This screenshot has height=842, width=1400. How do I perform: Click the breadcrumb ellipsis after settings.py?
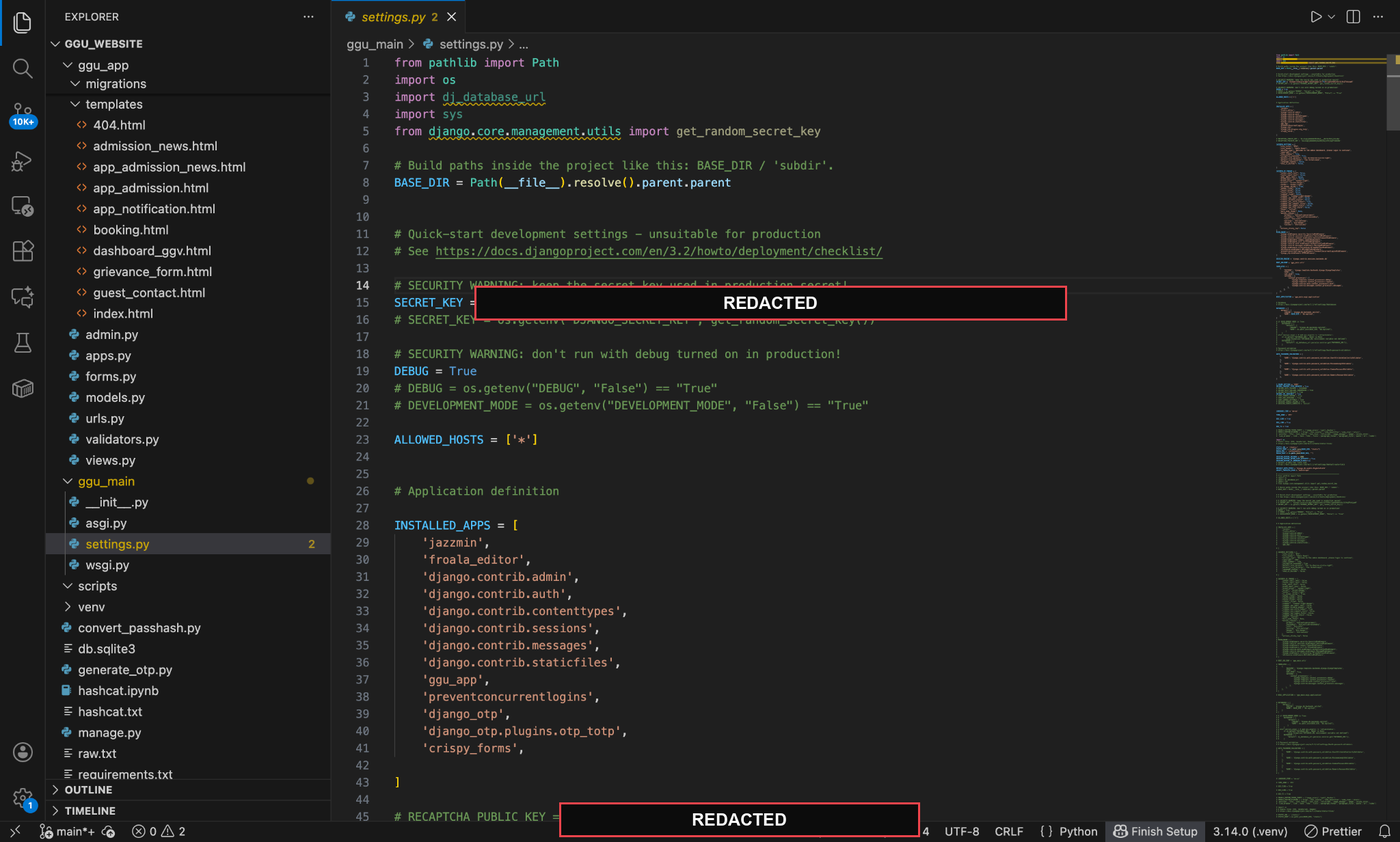click(x=523, y=44)
